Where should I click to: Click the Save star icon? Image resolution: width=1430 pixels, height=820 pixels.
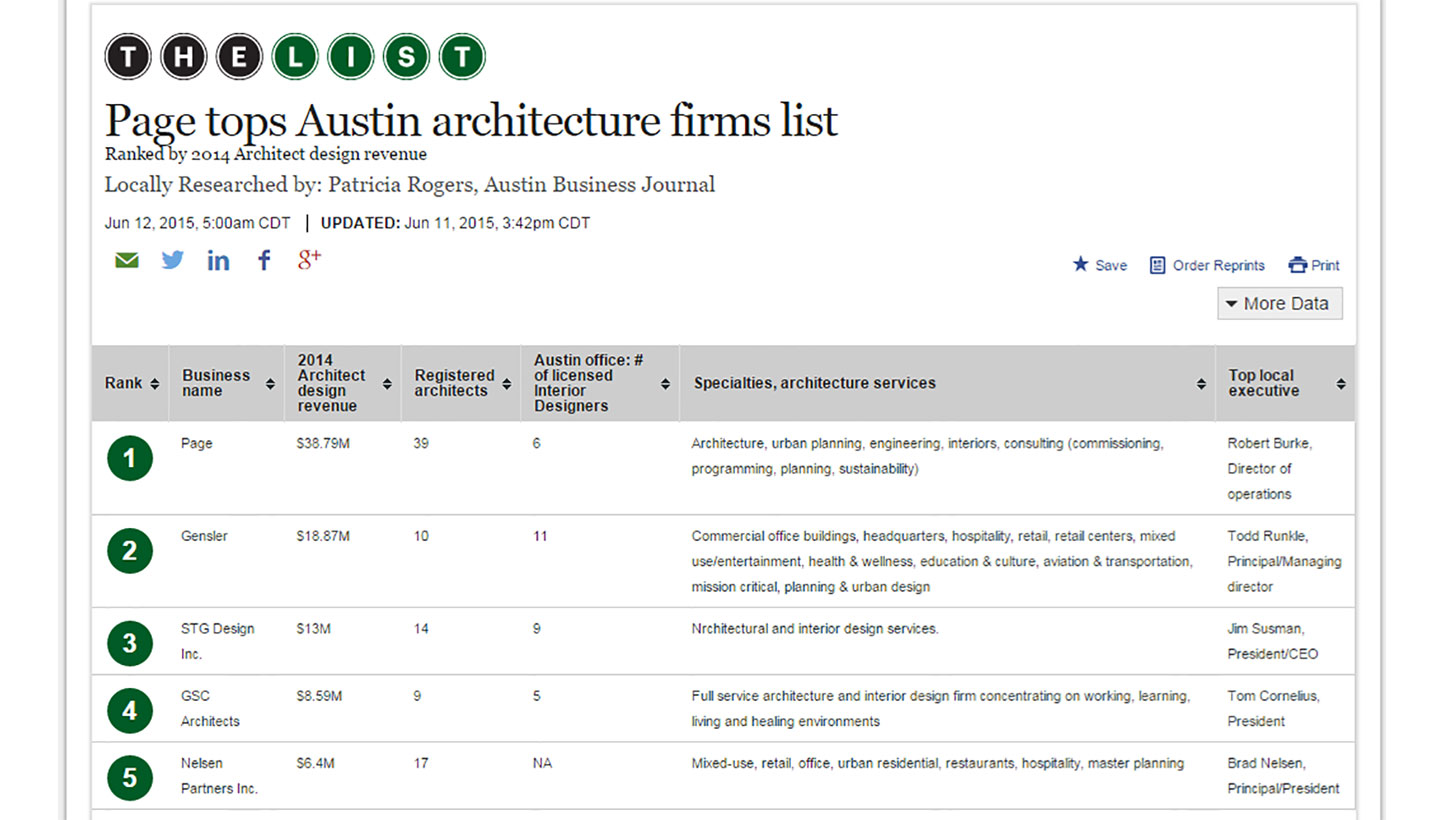click(x=1080, y=265)
